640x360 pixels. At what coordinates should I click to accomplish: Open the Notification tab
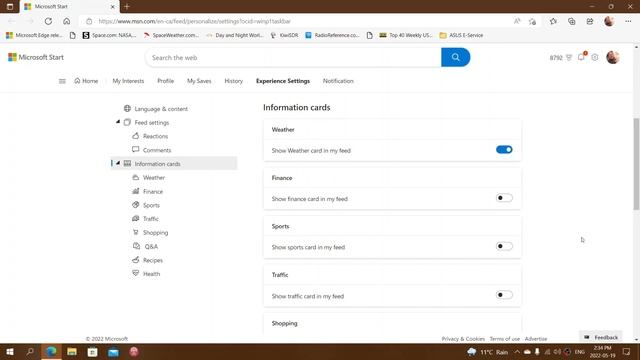[x=338, y=81]
